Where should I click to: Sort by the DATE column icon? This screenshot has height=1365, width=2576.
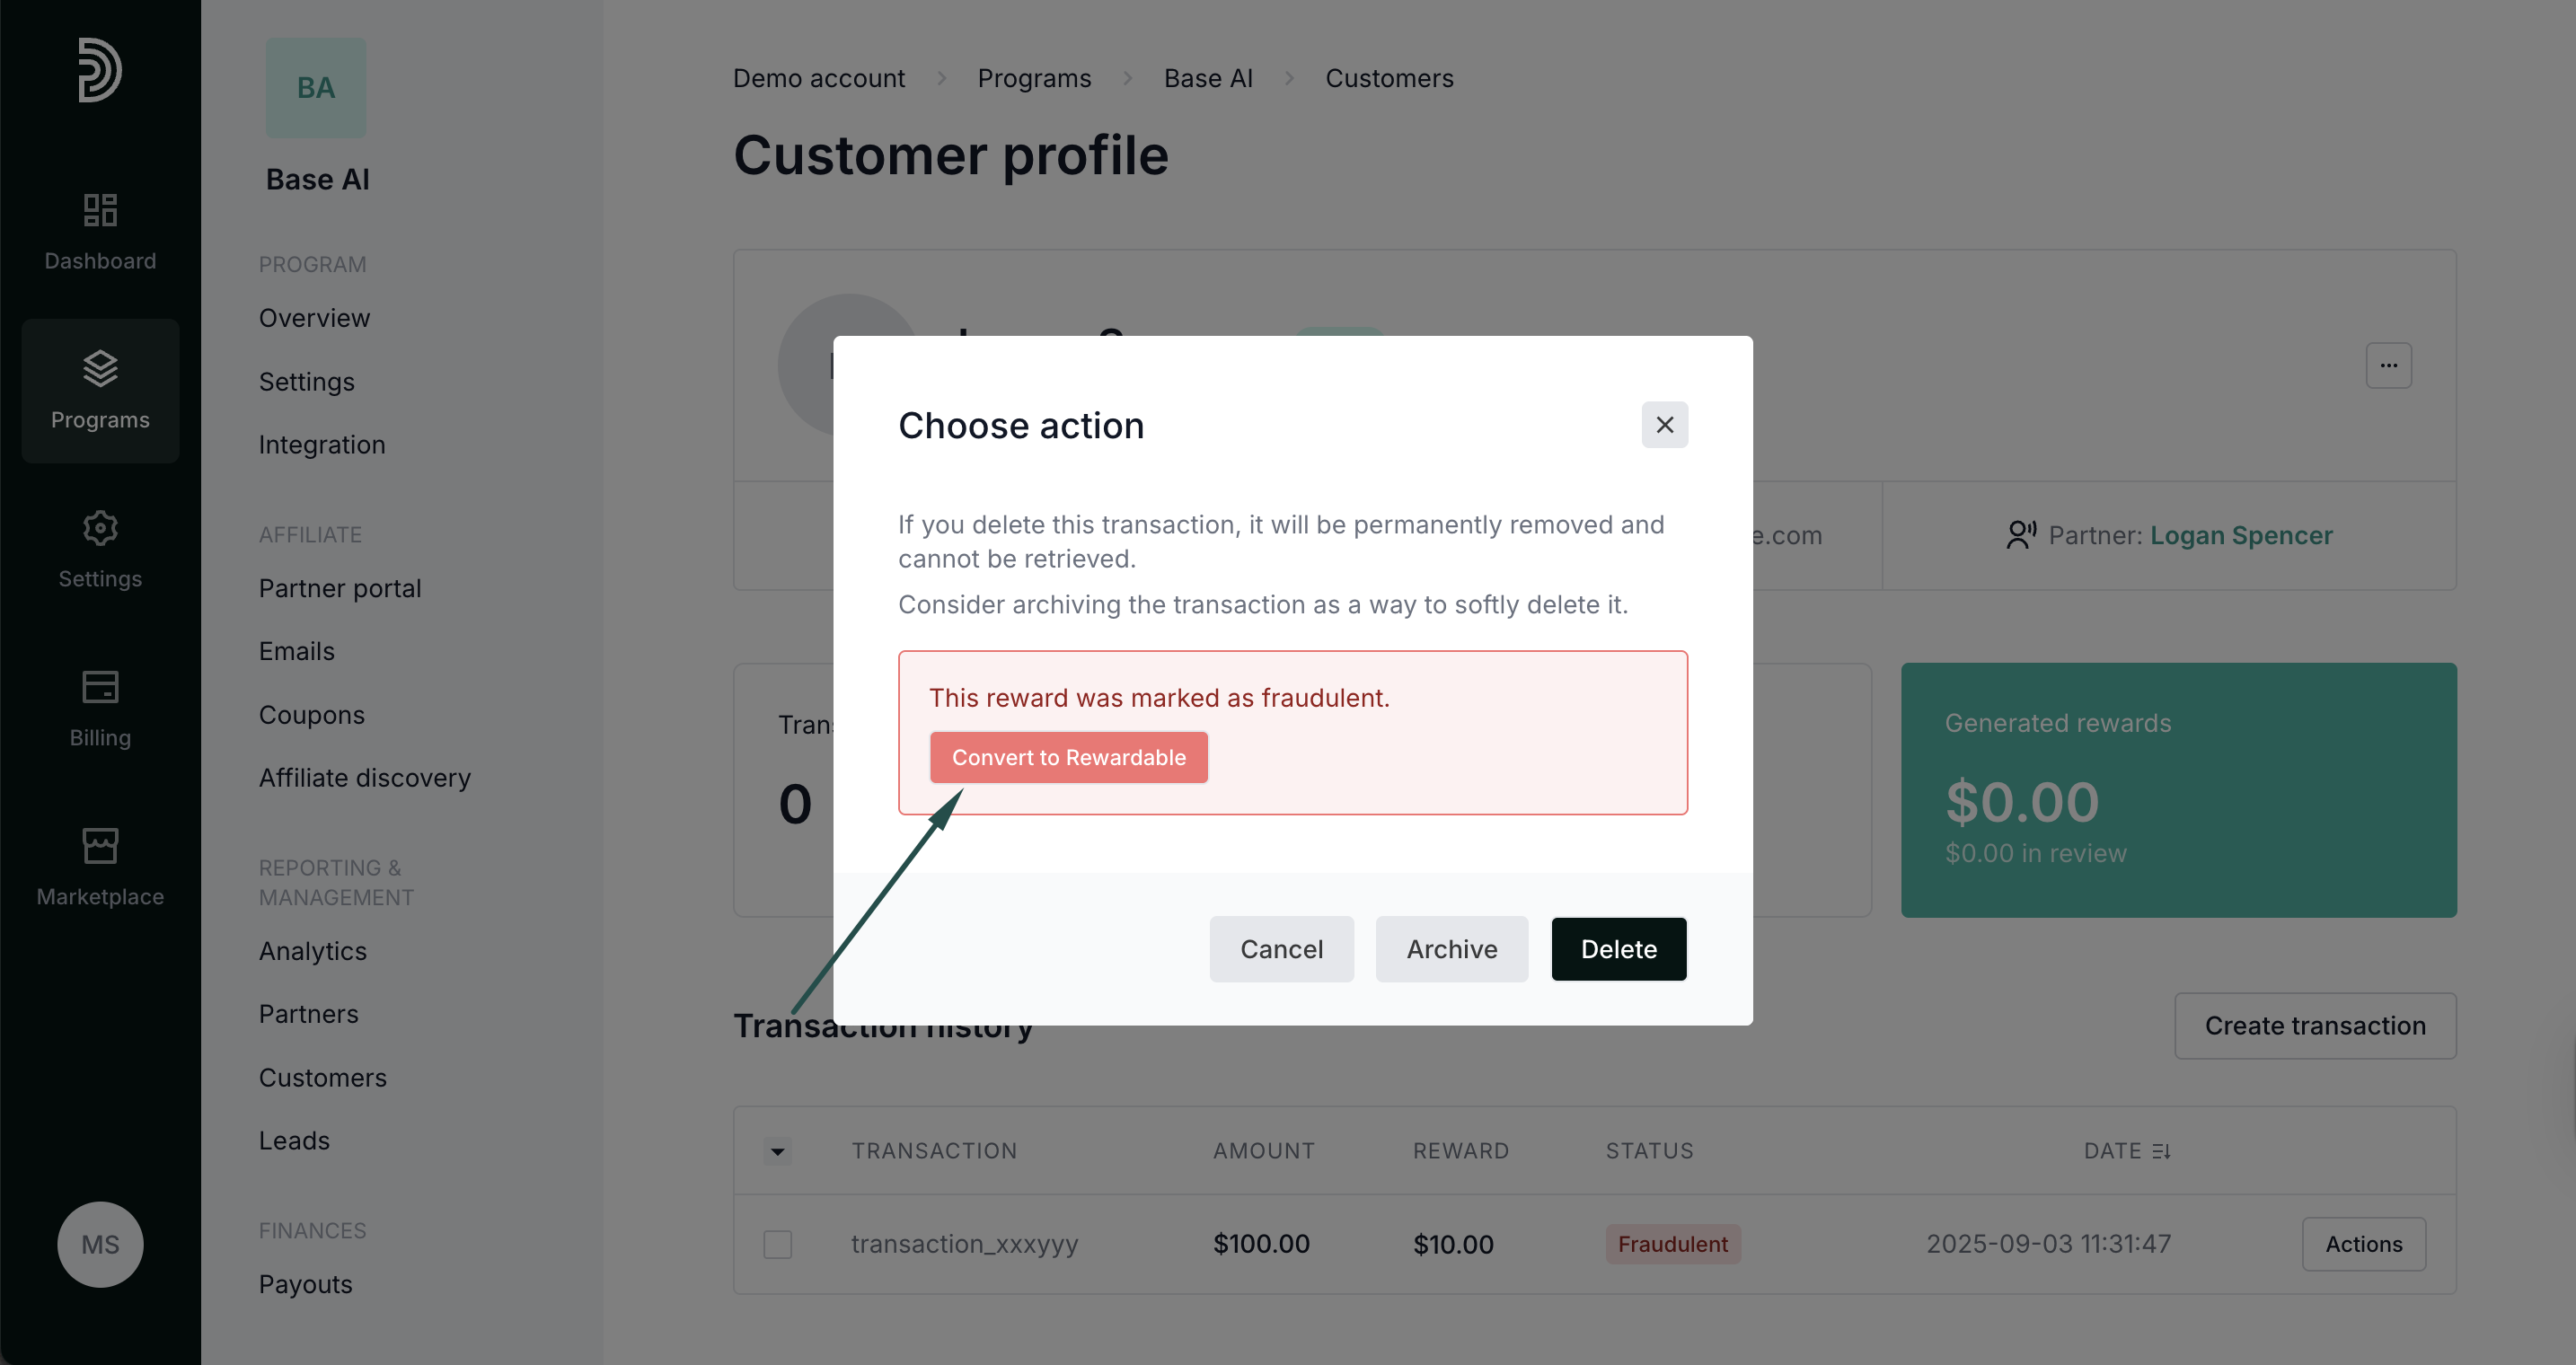[2162, 1151]
